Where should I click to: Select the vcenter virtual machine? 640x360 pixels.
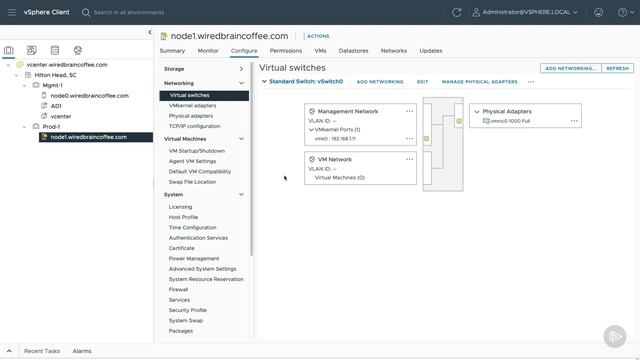tap(61, 116)
